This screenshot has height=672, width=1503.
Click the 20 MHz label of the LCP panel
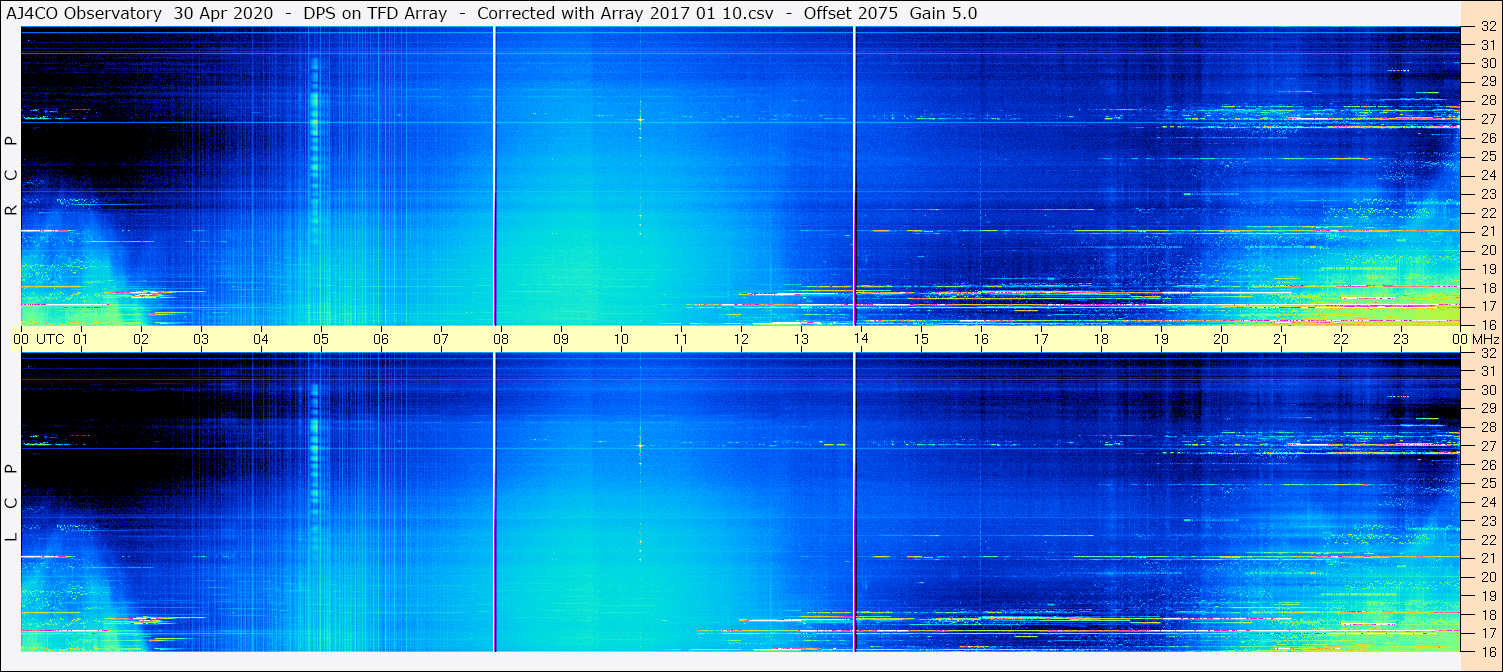[1488, 577]
